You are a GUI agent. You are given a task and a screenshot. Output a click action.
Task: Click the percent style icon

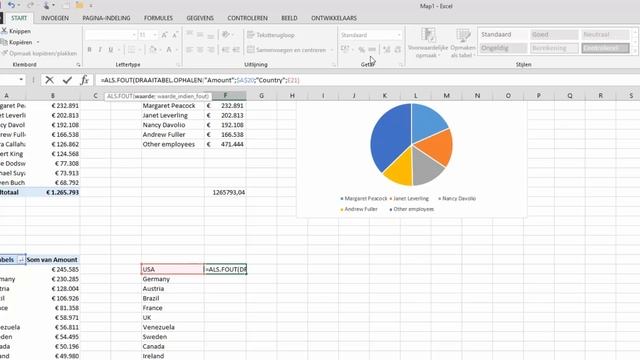(361, 50)
